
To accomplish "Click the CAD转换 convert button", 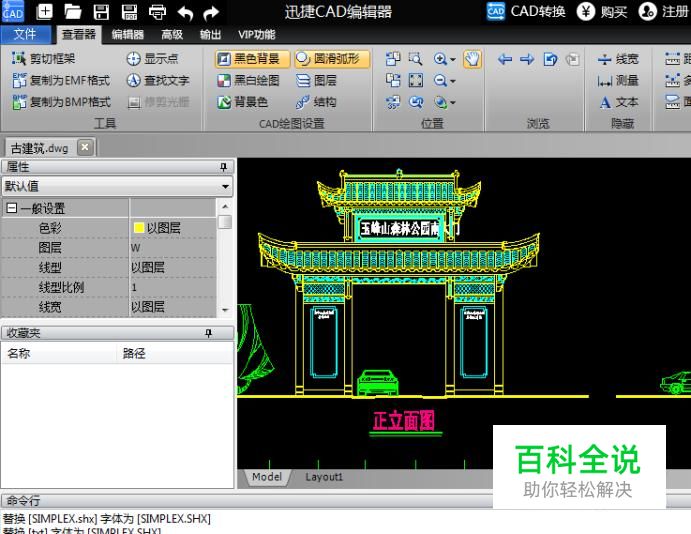I will [x=526, y=11].
